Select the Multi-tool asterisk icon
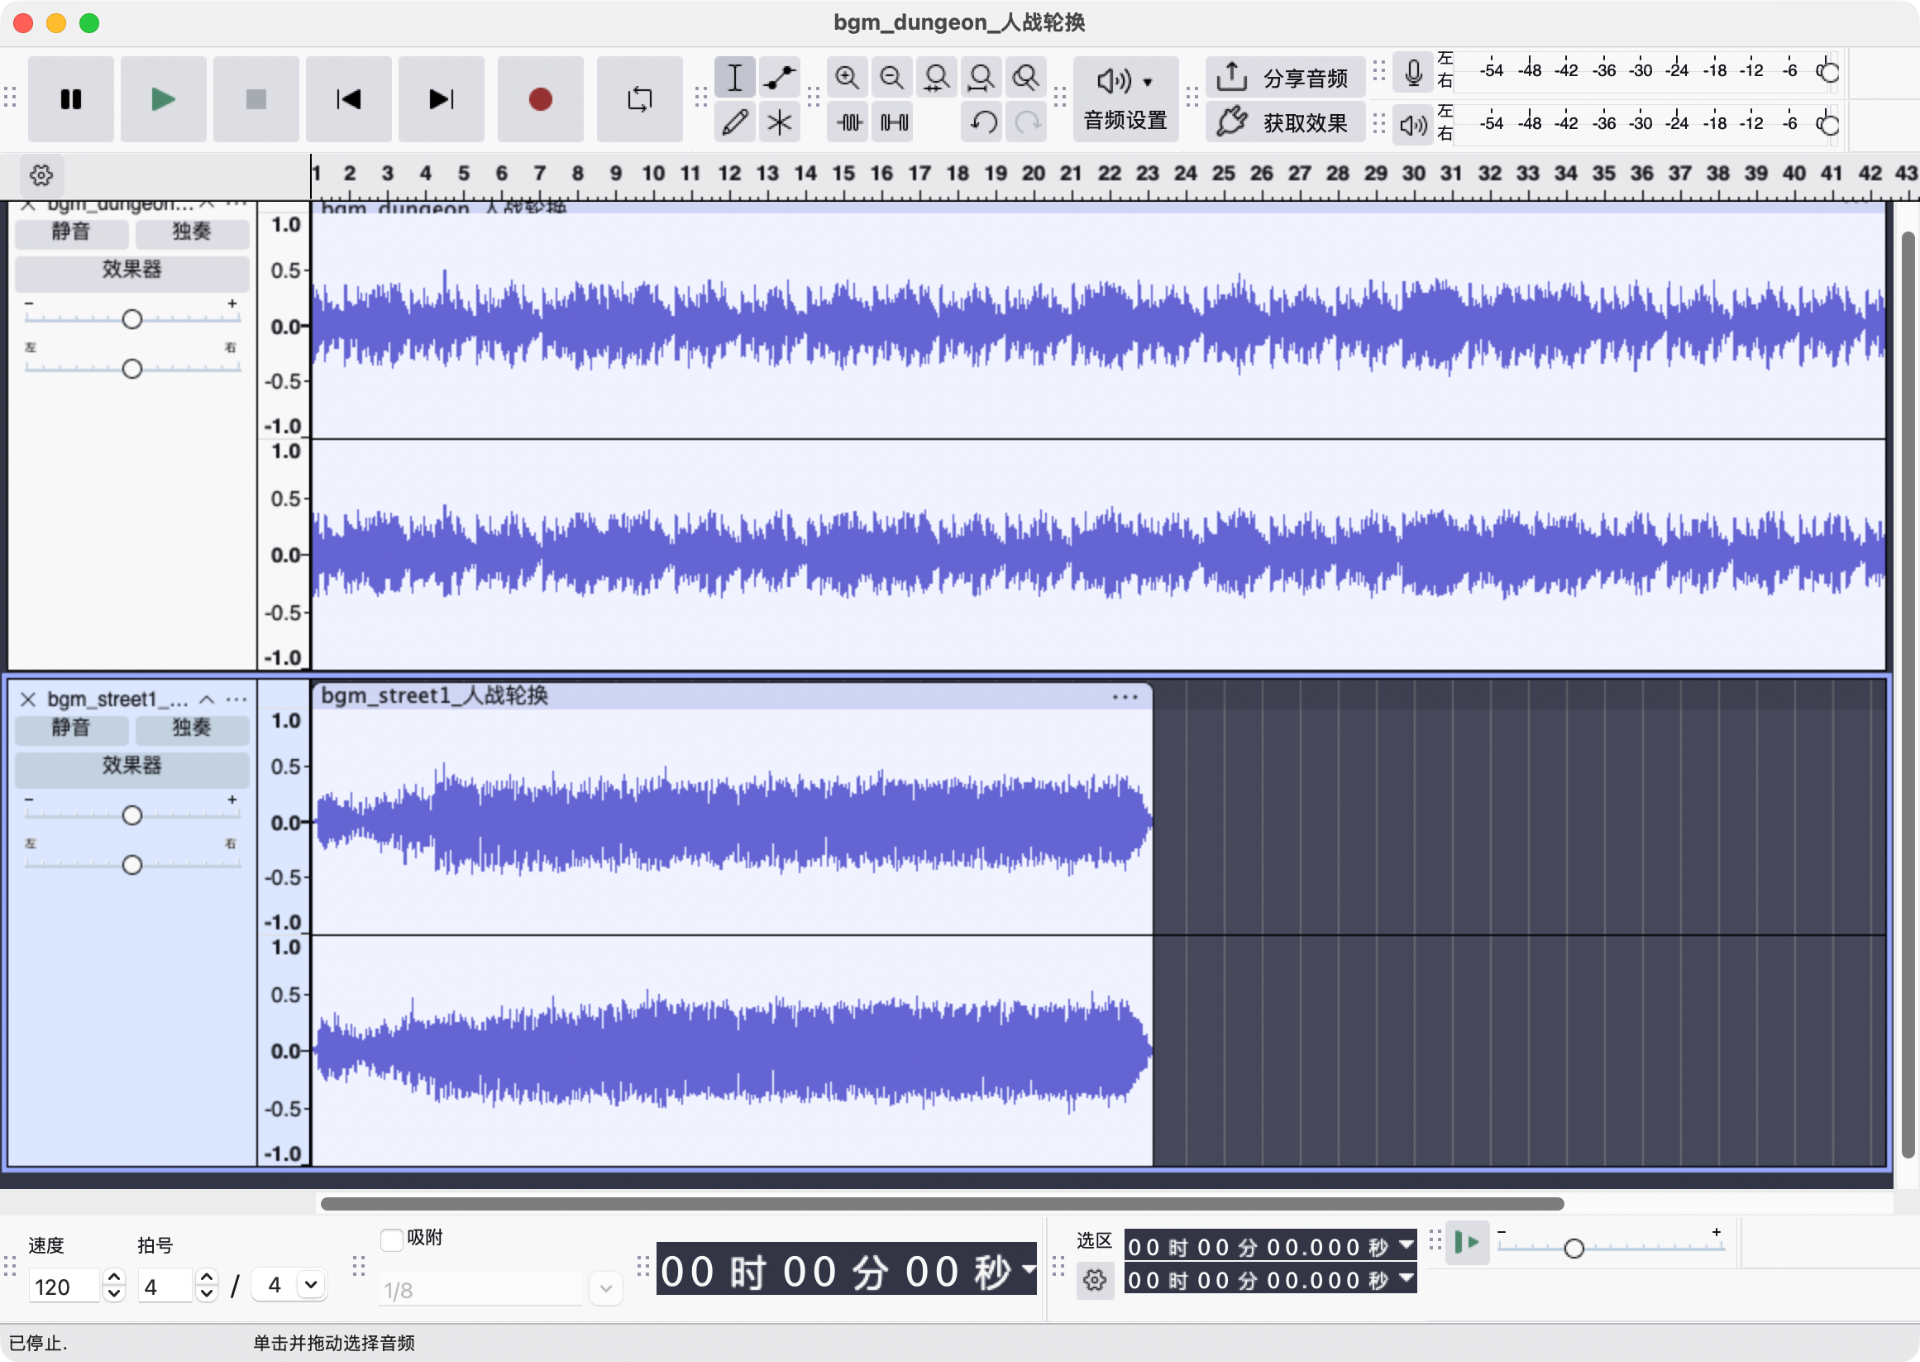This screenshot has height=1362, width=1920. point(779,122)
